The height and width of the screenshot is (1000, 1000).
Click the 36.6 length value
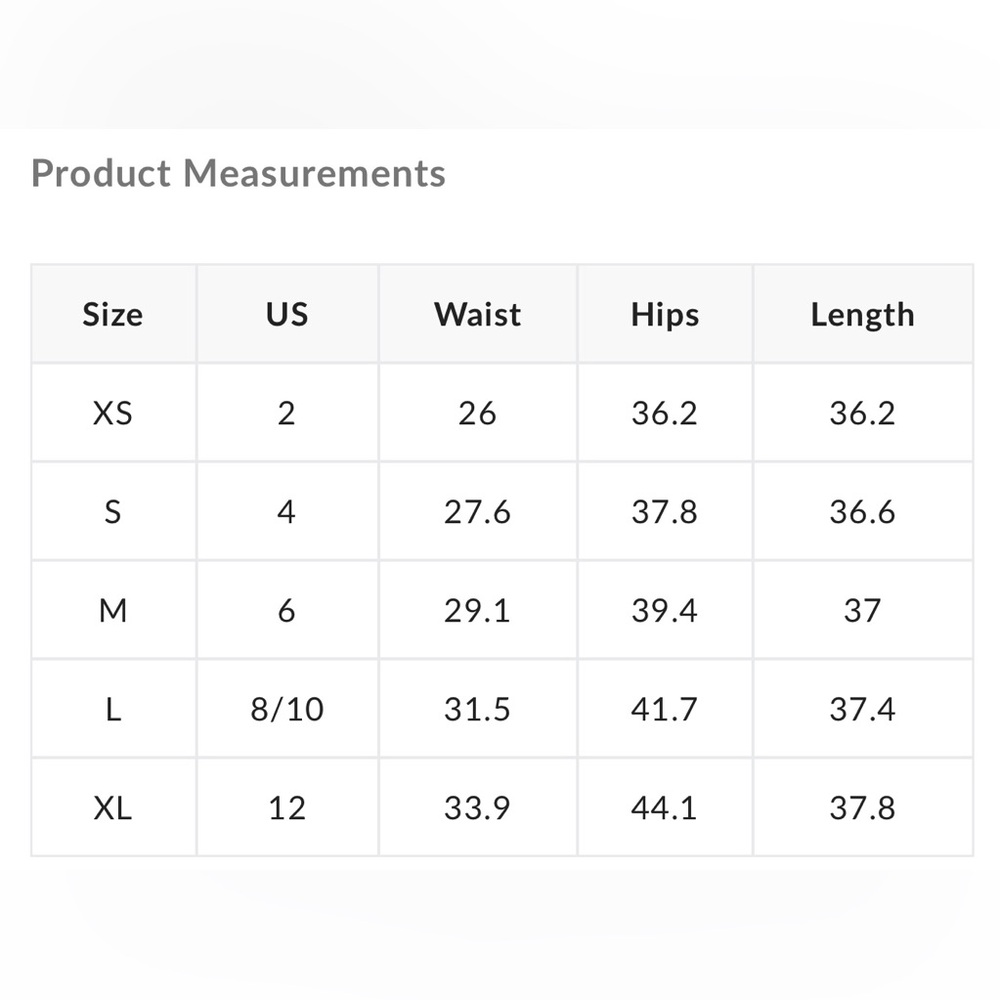click(x=862, y=512)
